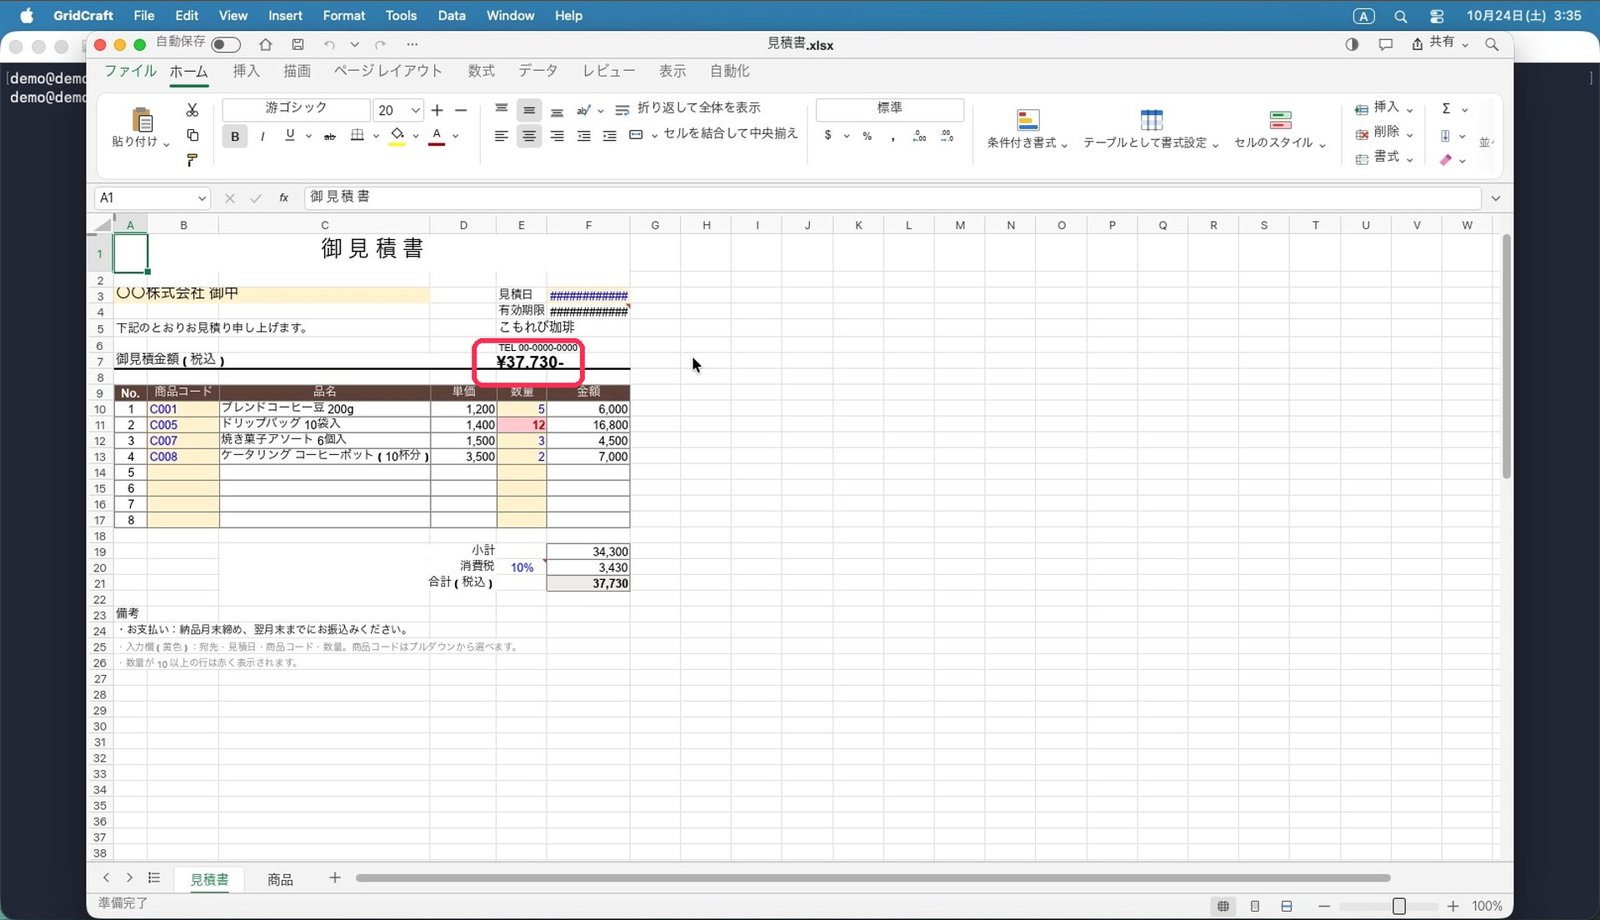This screenshot has width=1600, height=920.
Task: Open the all-sheets list icon
Action: [x=154, y=878]
